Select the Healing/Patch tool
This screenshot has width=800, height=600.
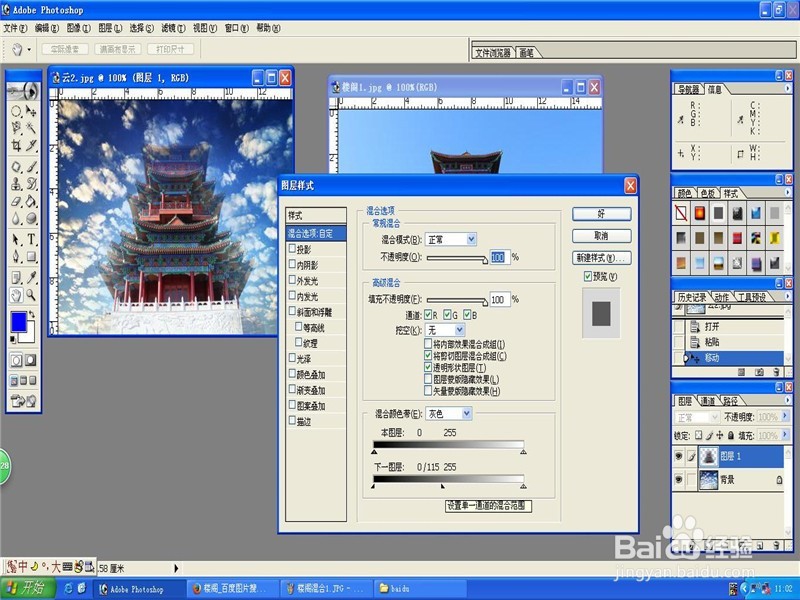point(16,167)
